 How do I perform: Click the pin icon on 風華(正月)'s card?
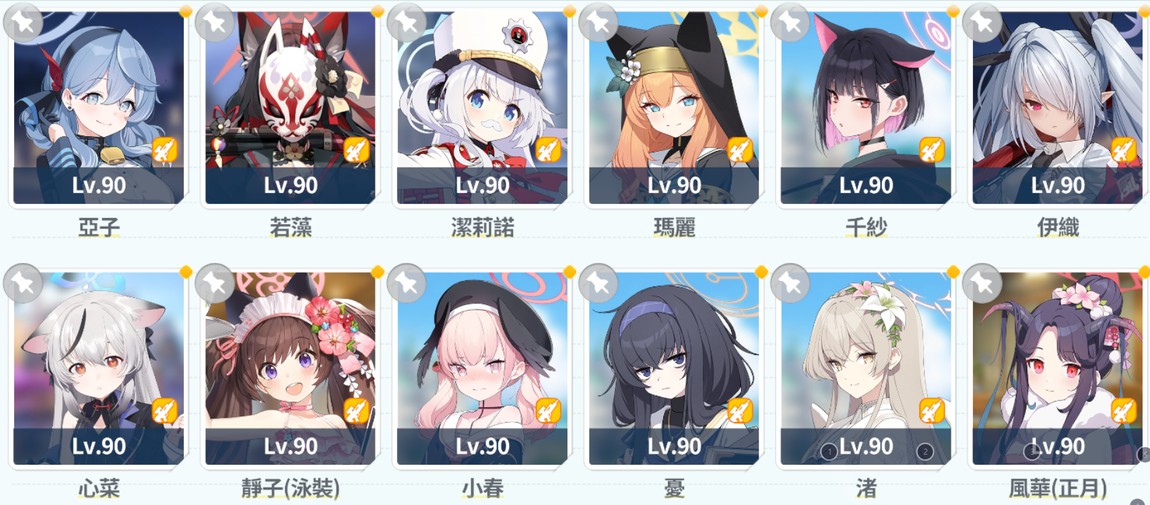coord(981,282)
